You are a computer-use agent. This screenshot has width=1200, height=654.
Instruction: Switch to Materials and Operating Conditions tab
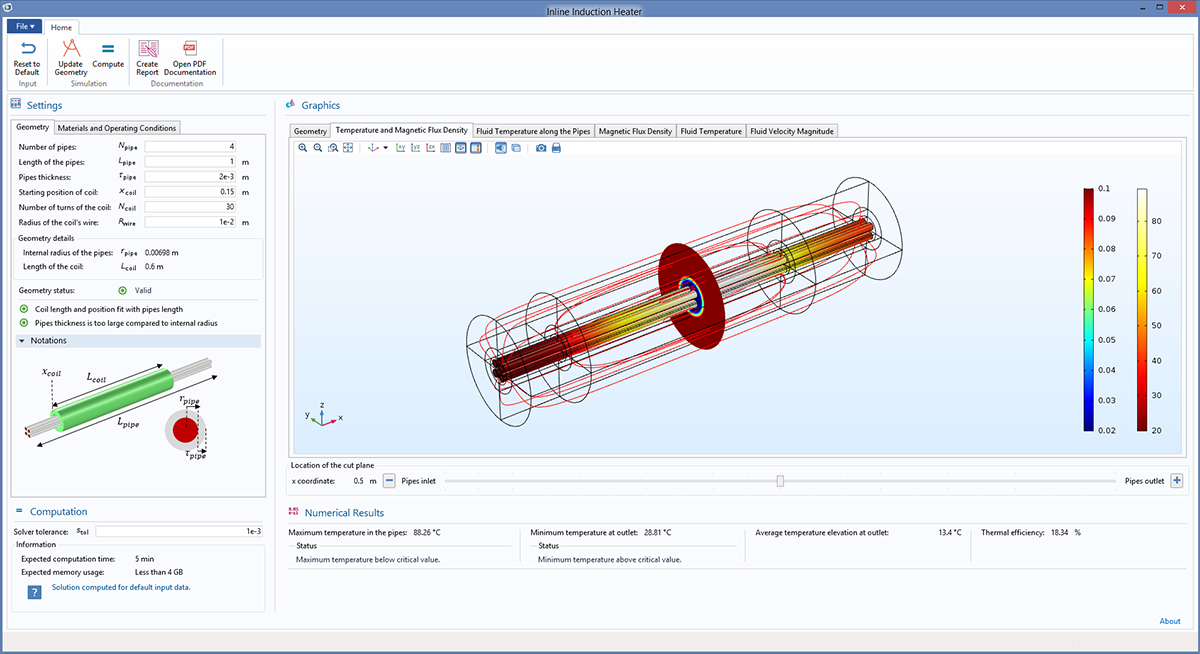click(x=117, y=128)
